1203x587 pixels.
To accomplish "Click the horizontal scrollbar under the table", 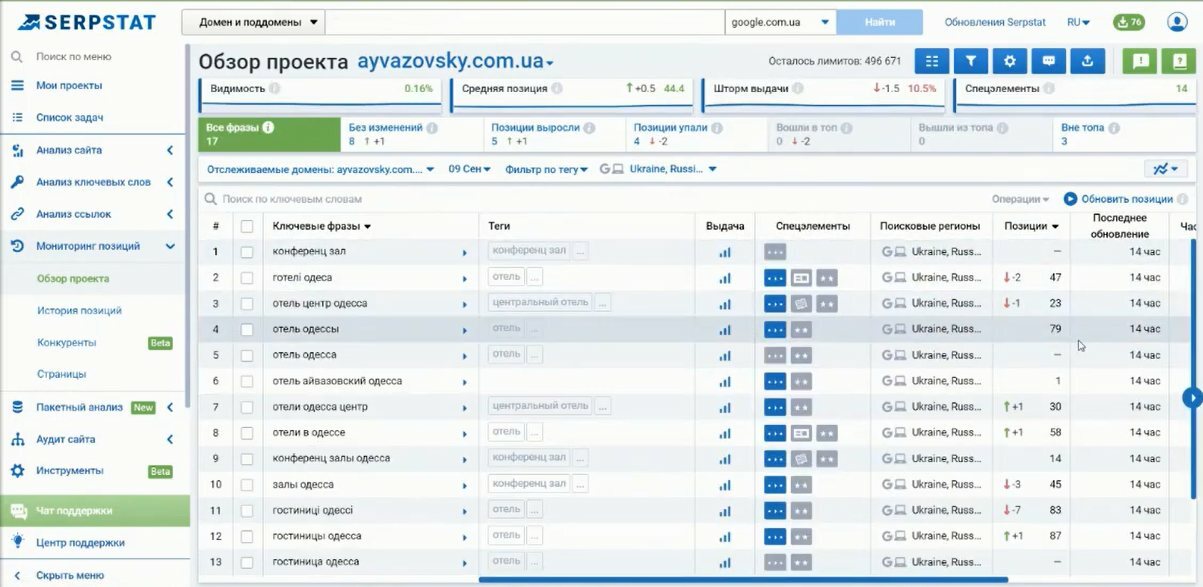I will (x=744, y=580).
